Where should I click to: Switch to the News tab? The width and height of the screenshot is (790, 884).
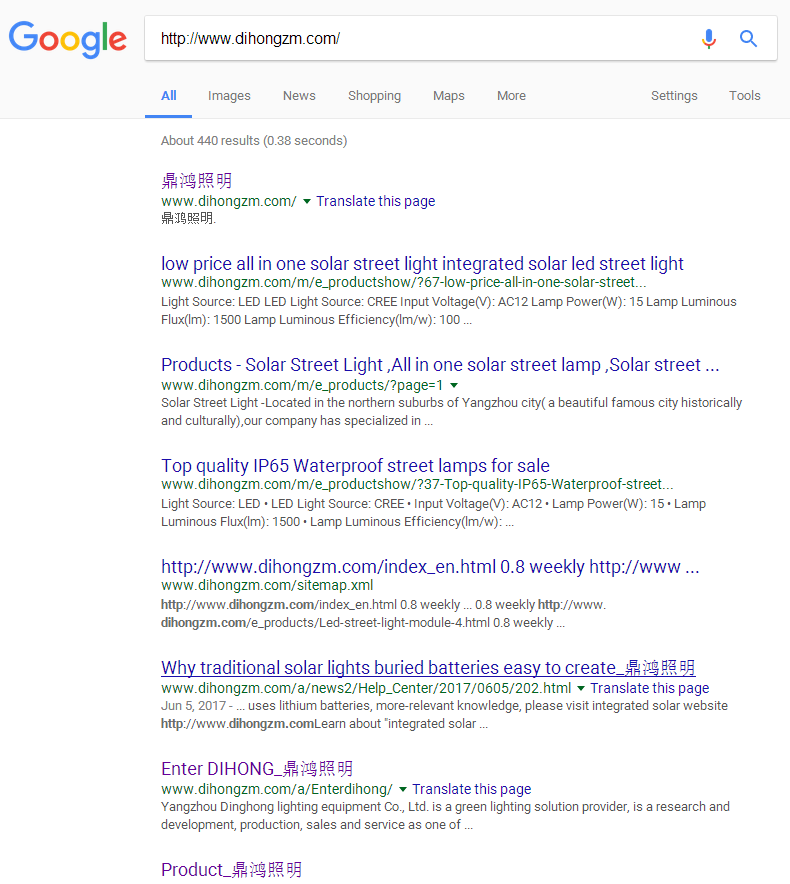pos(299,96)
